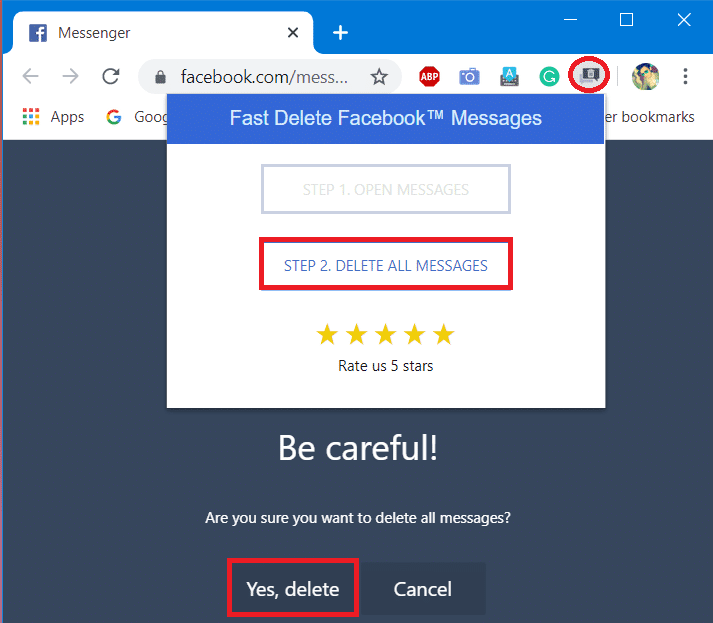Click 'Are you sure you want to delete all messages?' text

(x=358, y=517)
